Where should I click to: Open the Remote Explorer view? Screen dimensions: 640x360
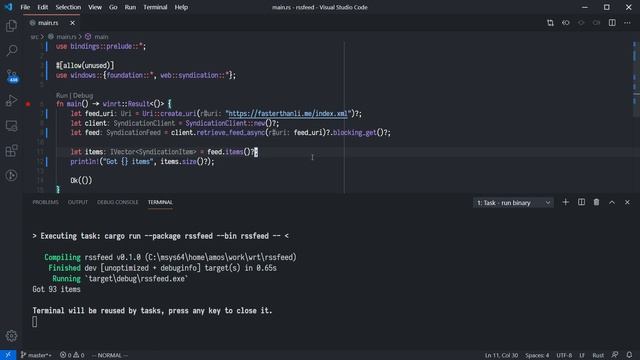11,126
